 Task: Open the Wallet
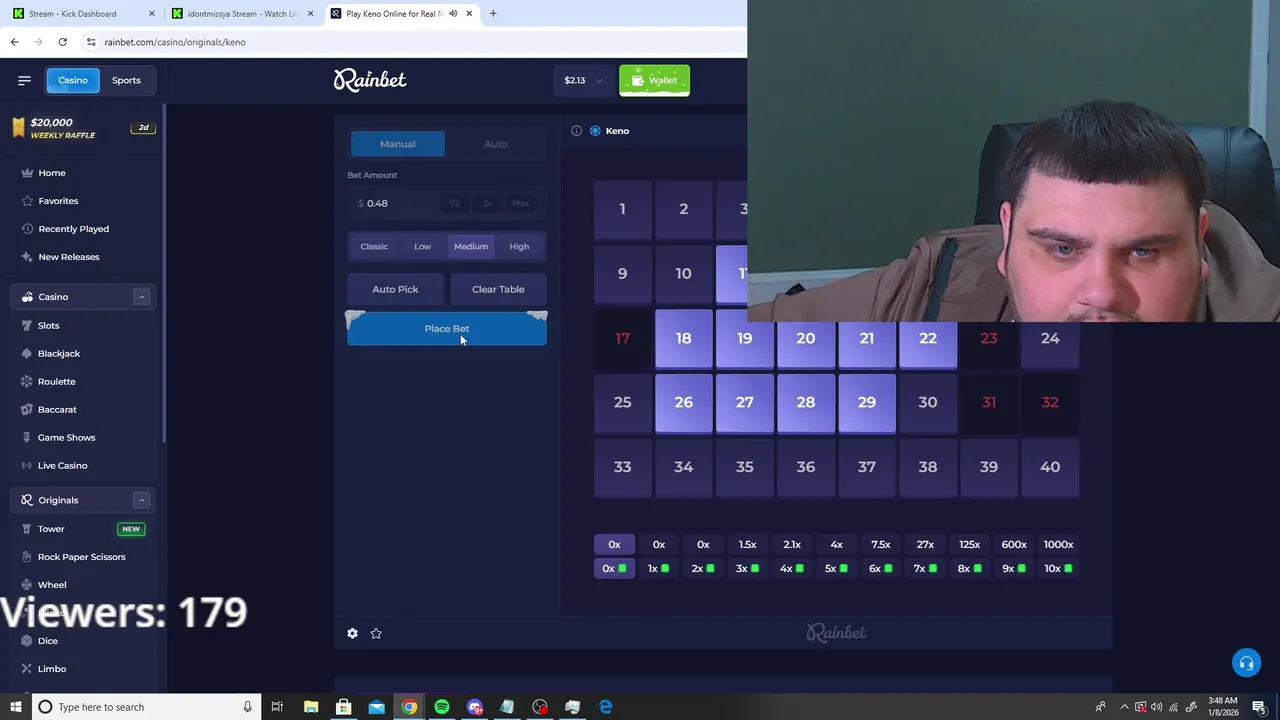click(x=654, y=80)
